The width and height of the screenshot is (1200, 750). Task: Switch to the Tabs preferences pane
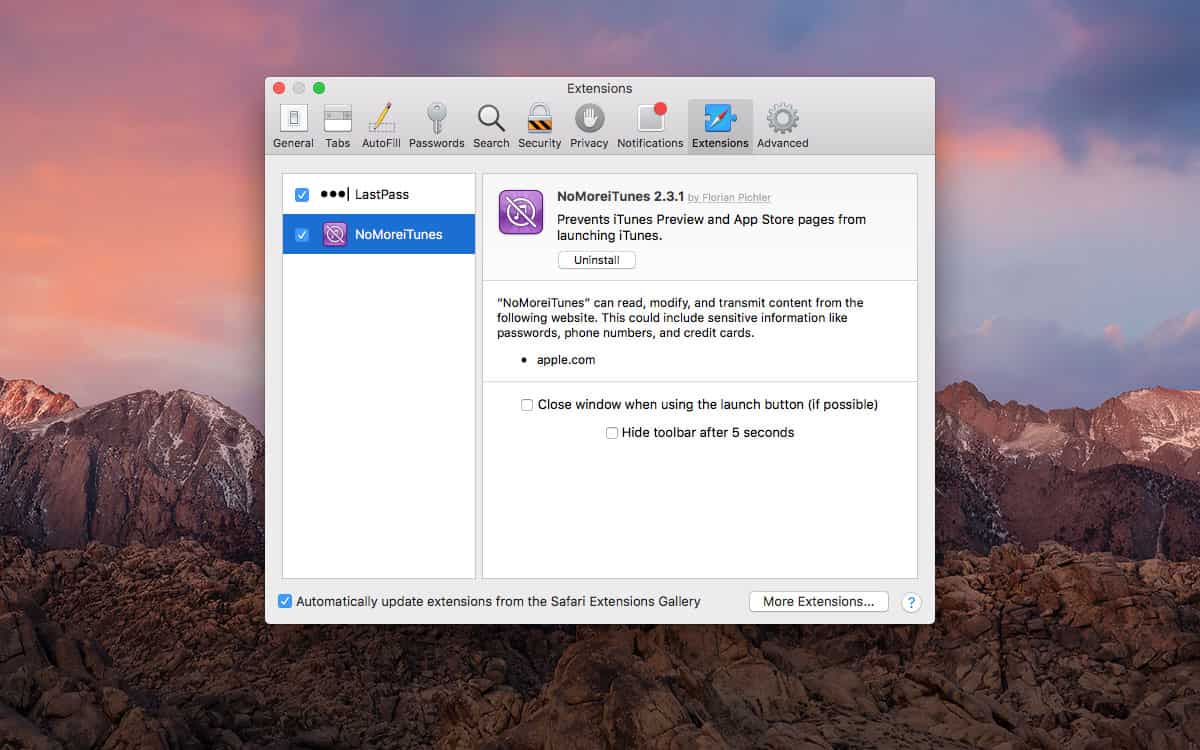coord(338,126)
